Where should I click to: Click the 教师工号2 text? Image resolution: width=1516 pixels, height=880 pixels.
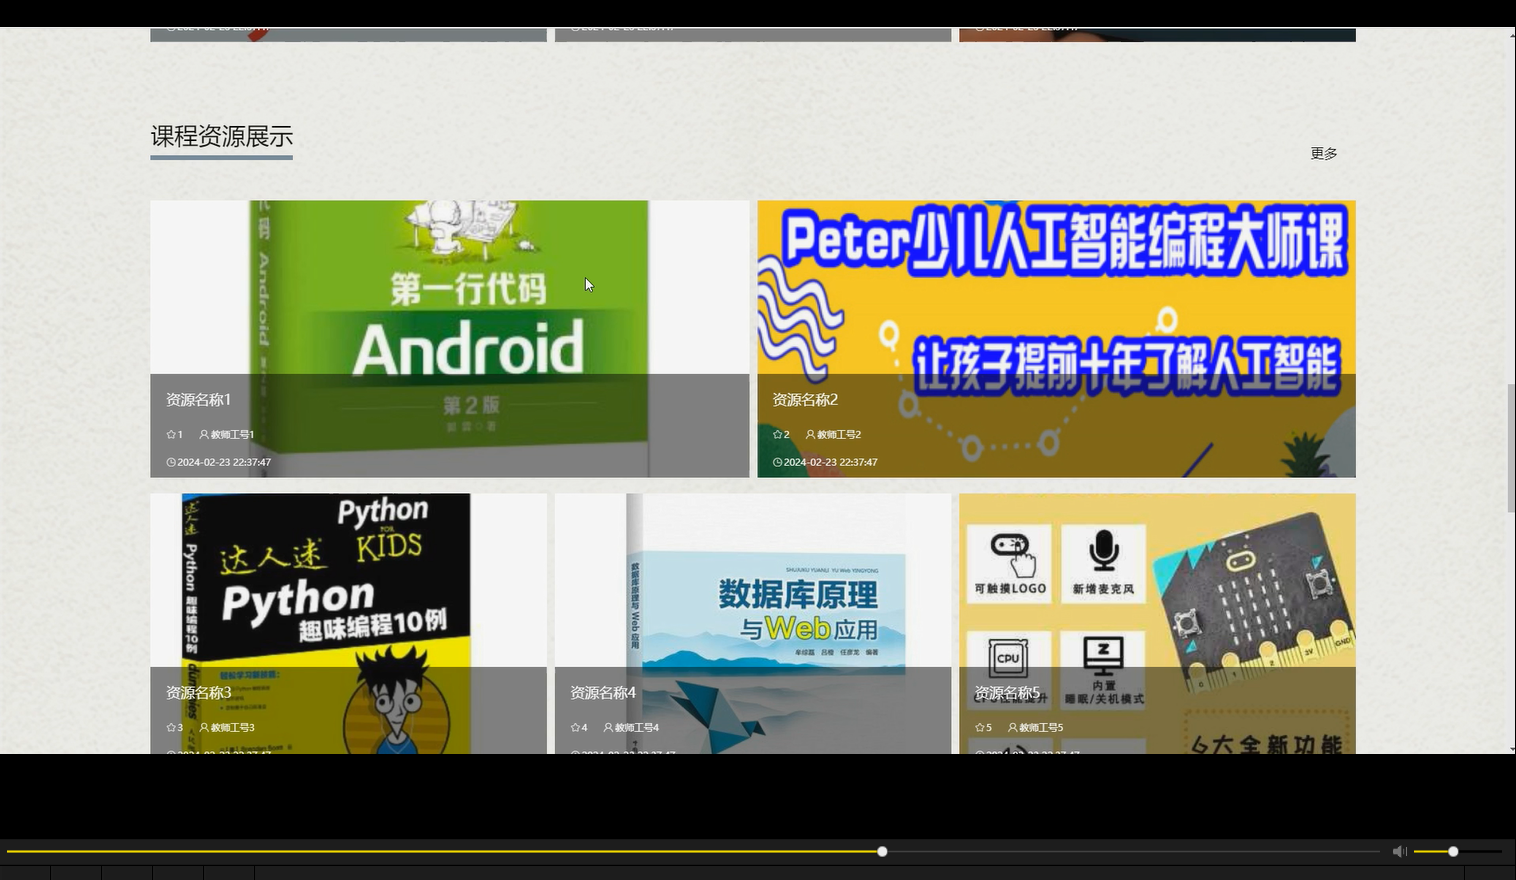(839, 435)
